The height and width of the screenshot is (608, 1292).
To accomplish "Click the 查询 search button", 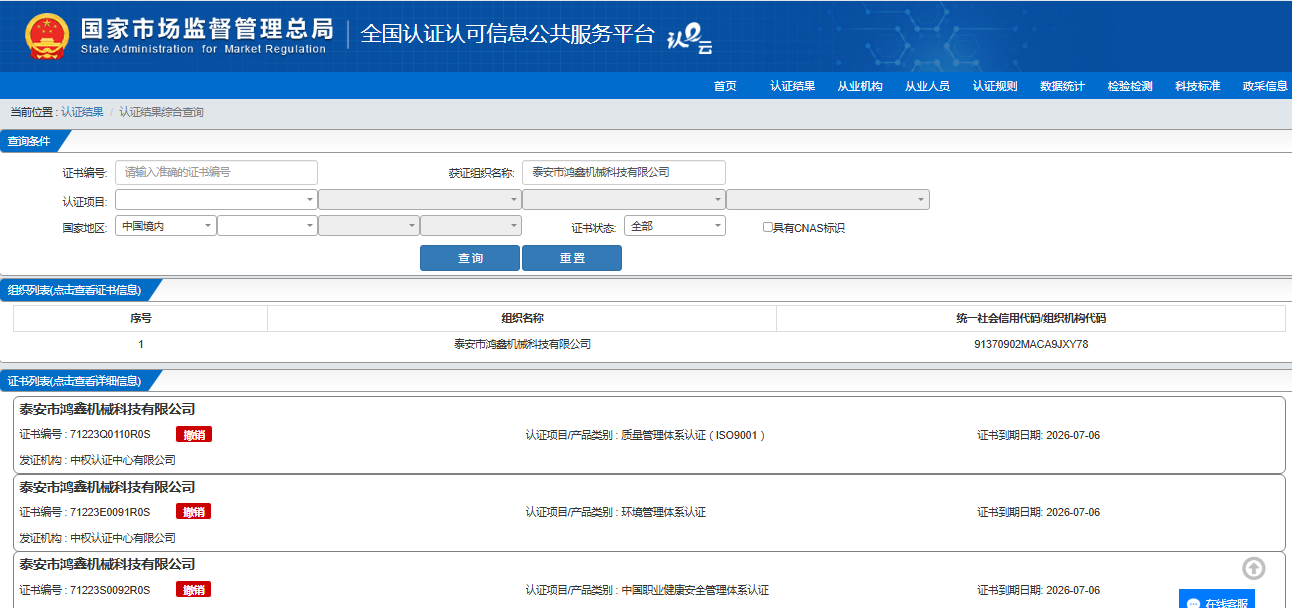I will click(x=470, y=258).
